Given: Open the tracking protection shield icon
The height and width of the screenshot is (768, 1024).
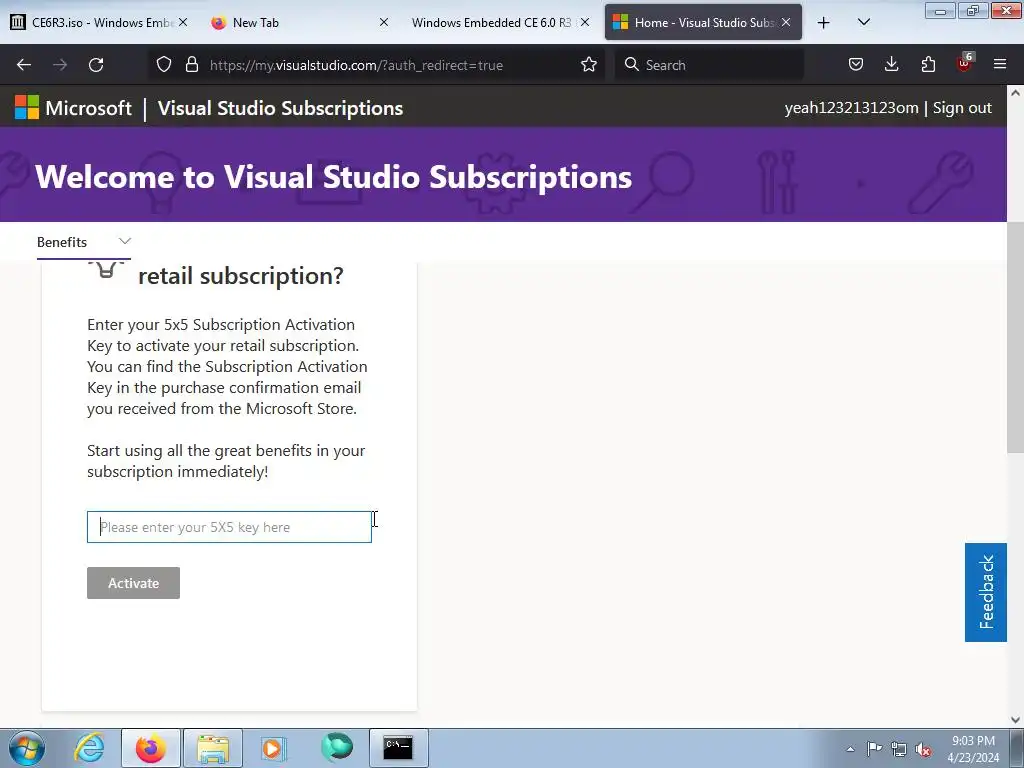Looking at the screenshot, I should [164, 65].
